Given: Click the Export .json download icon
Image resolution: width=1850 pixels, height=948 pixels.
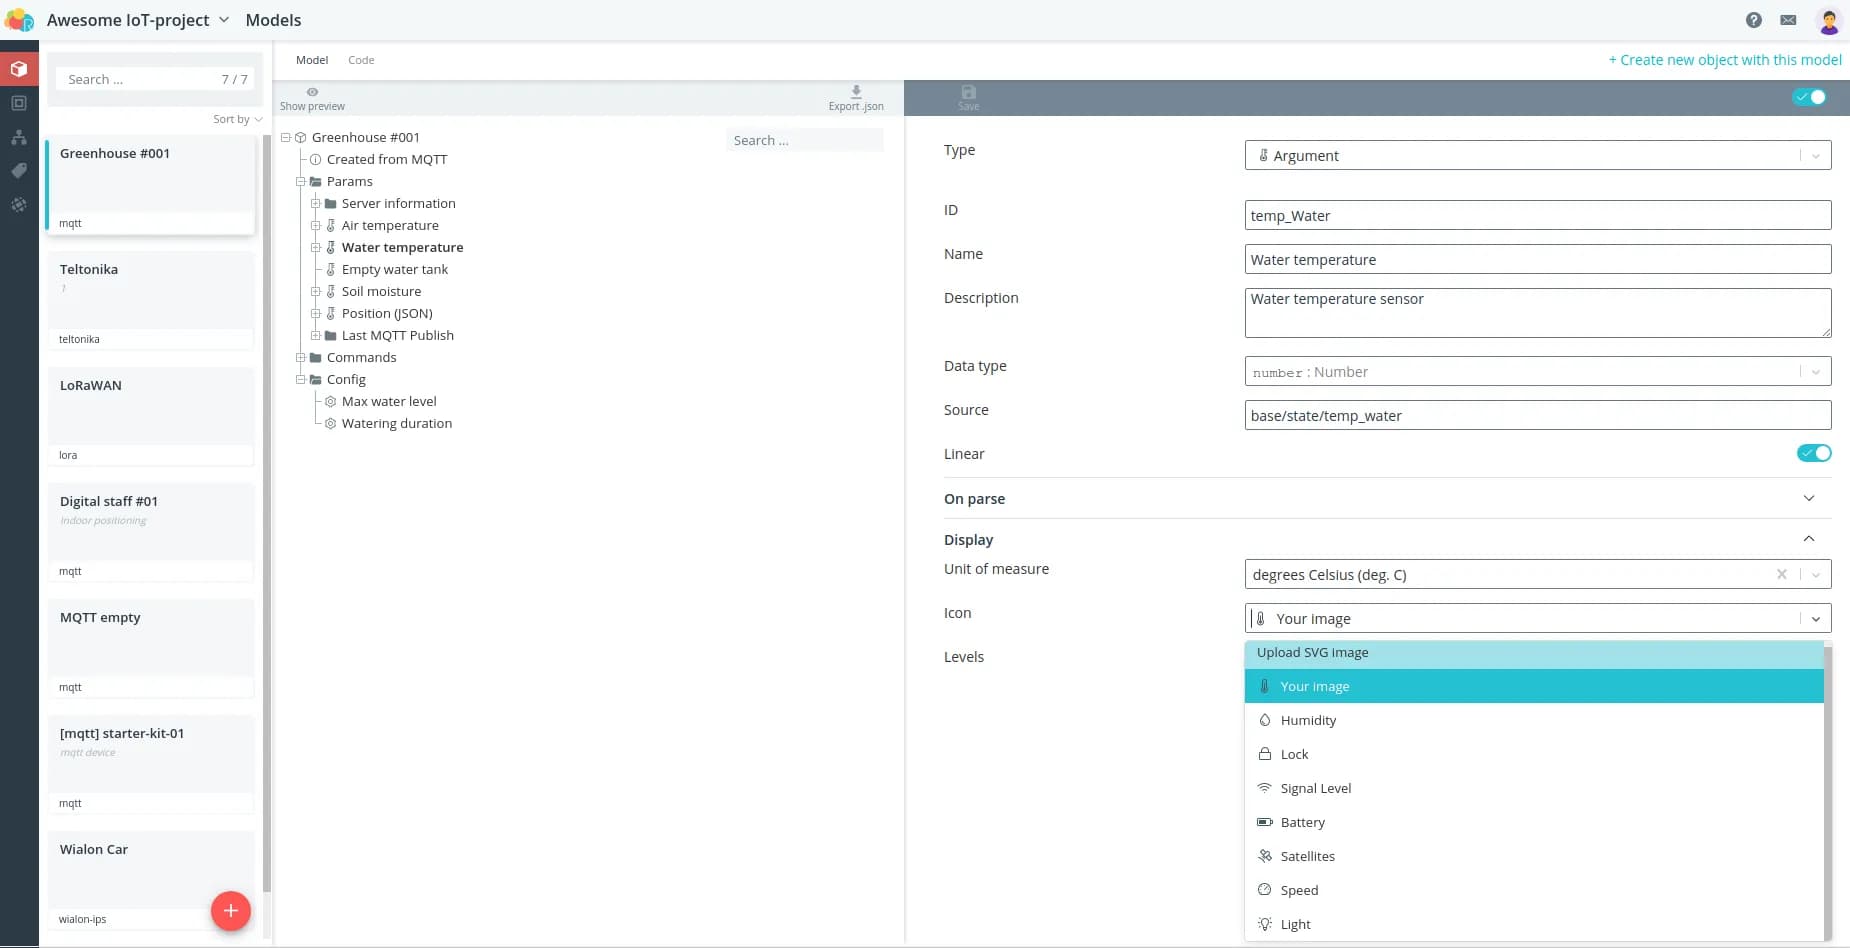Looking at the screenshot, I should (x=856, y=92).
